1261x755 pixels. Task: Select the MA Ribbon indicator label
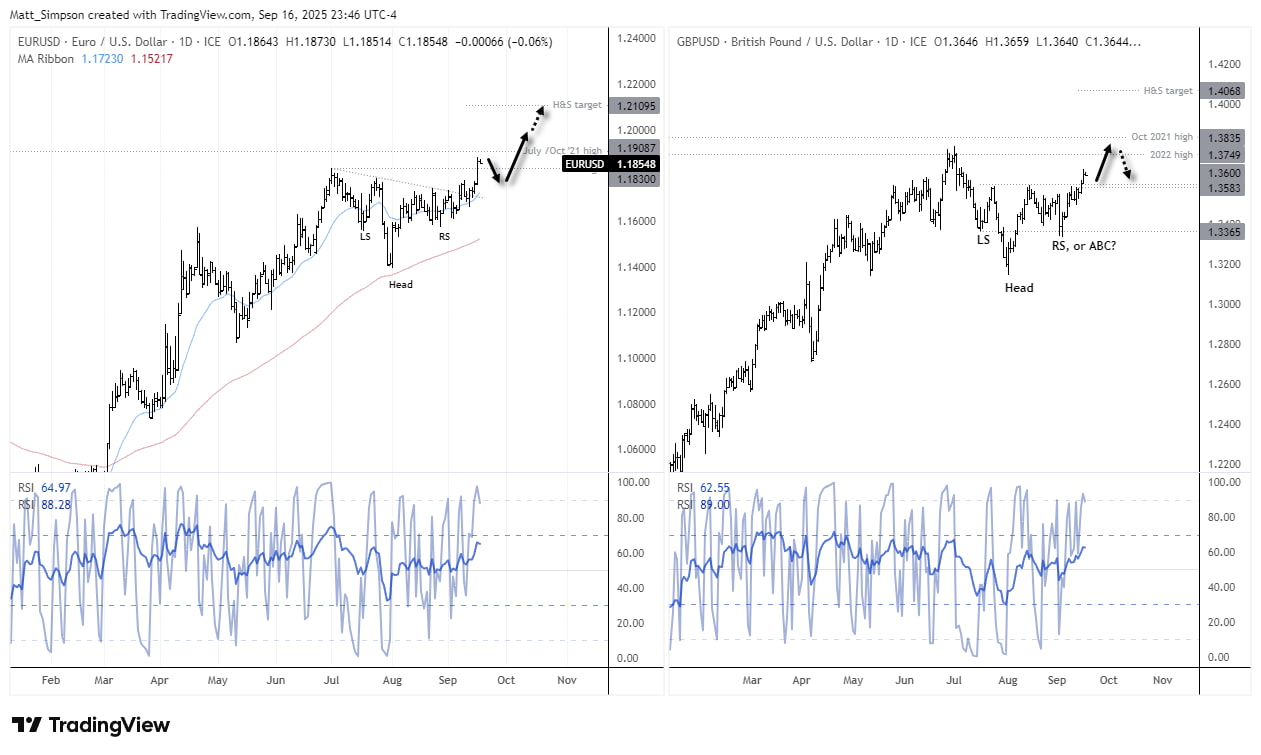45,58
